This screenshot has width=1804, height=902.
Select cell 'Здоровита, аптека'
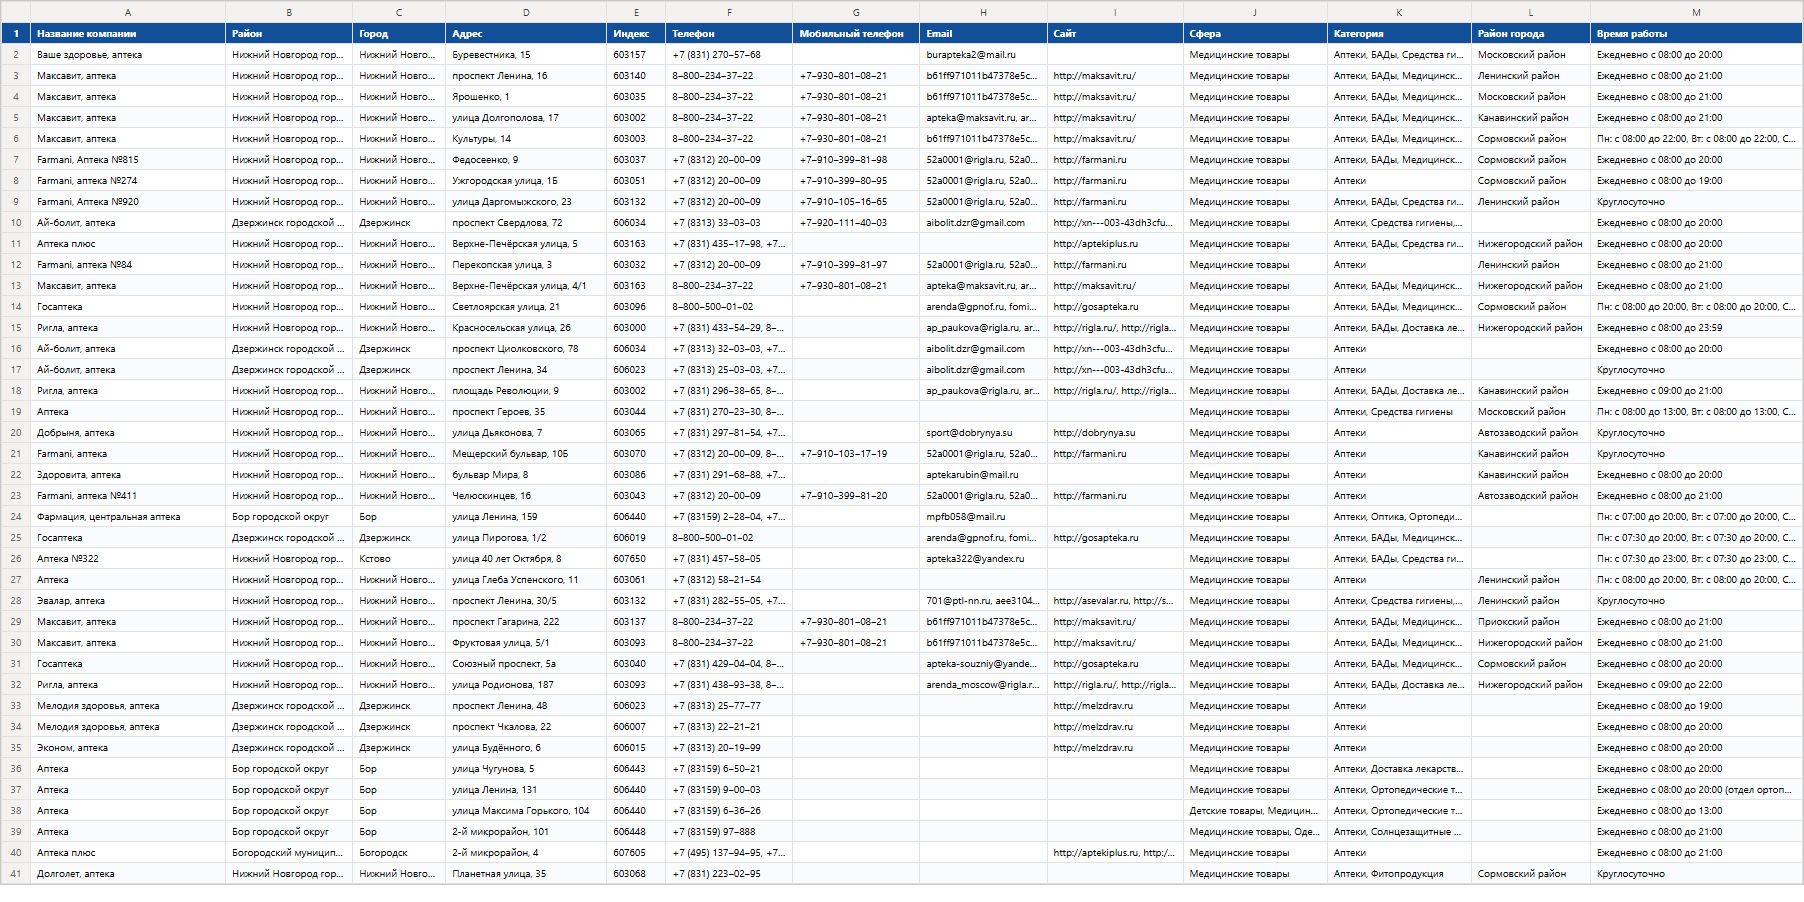[128, 475]
